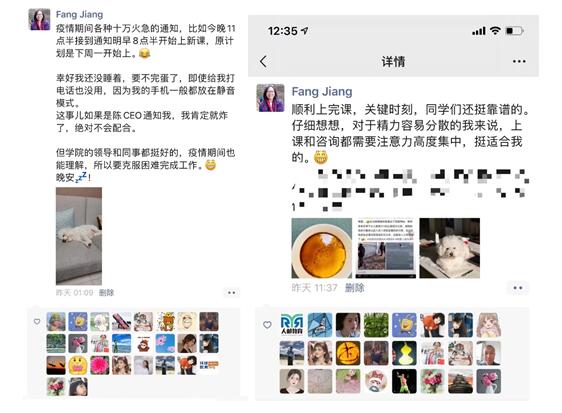Open Fang Jiang's avatar on the right post
Viewport: 562px width, 413px height.
coord(270,98)
